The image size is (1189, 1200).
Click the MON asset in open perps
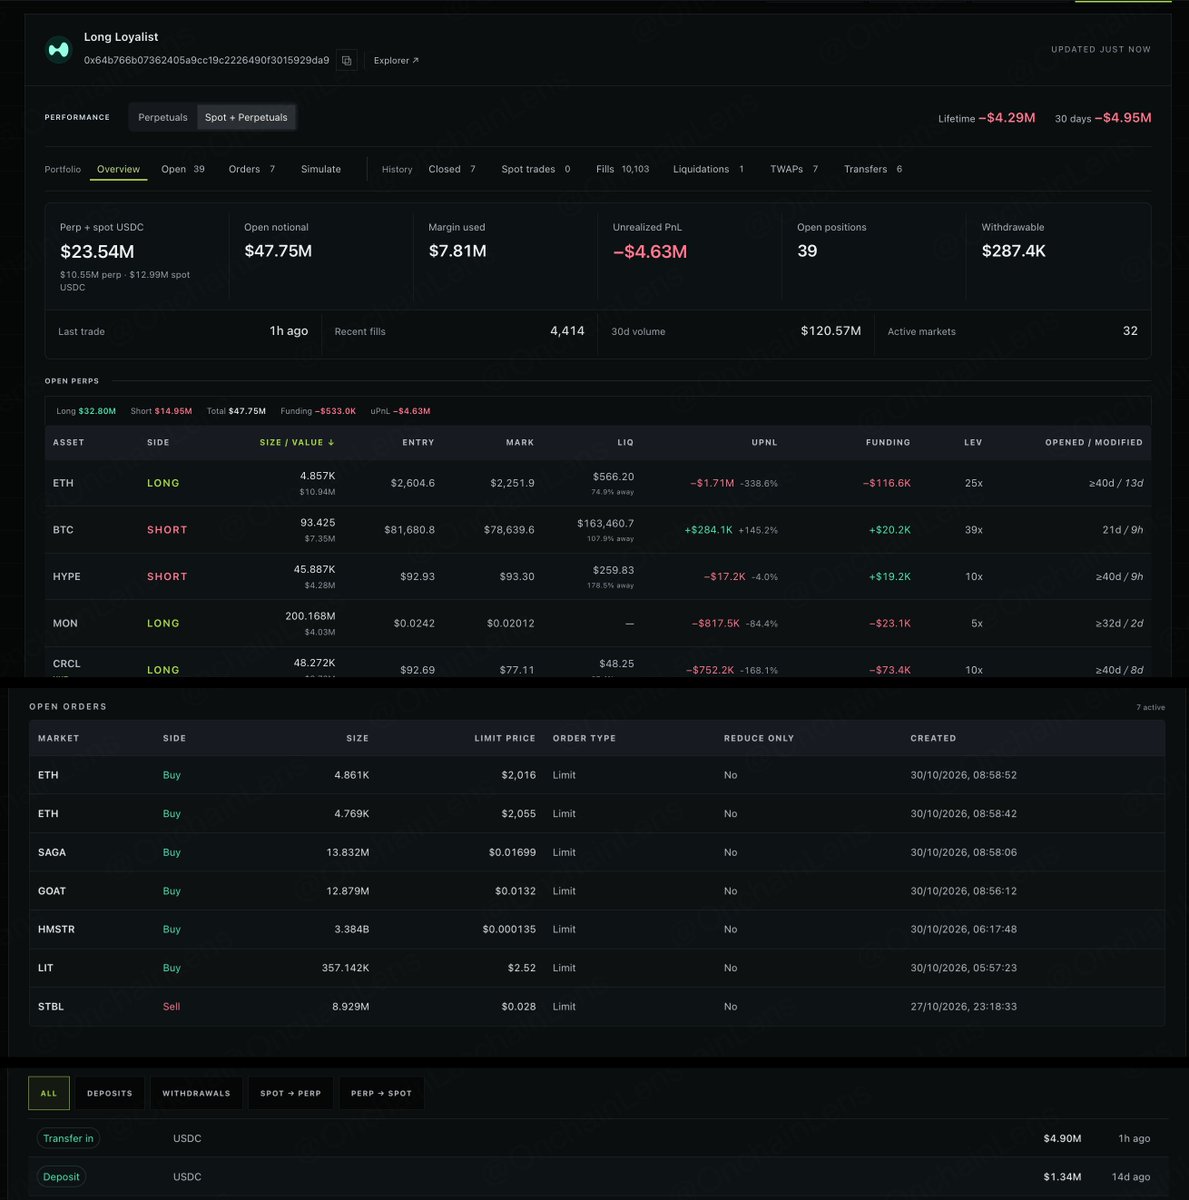point(65,623)
